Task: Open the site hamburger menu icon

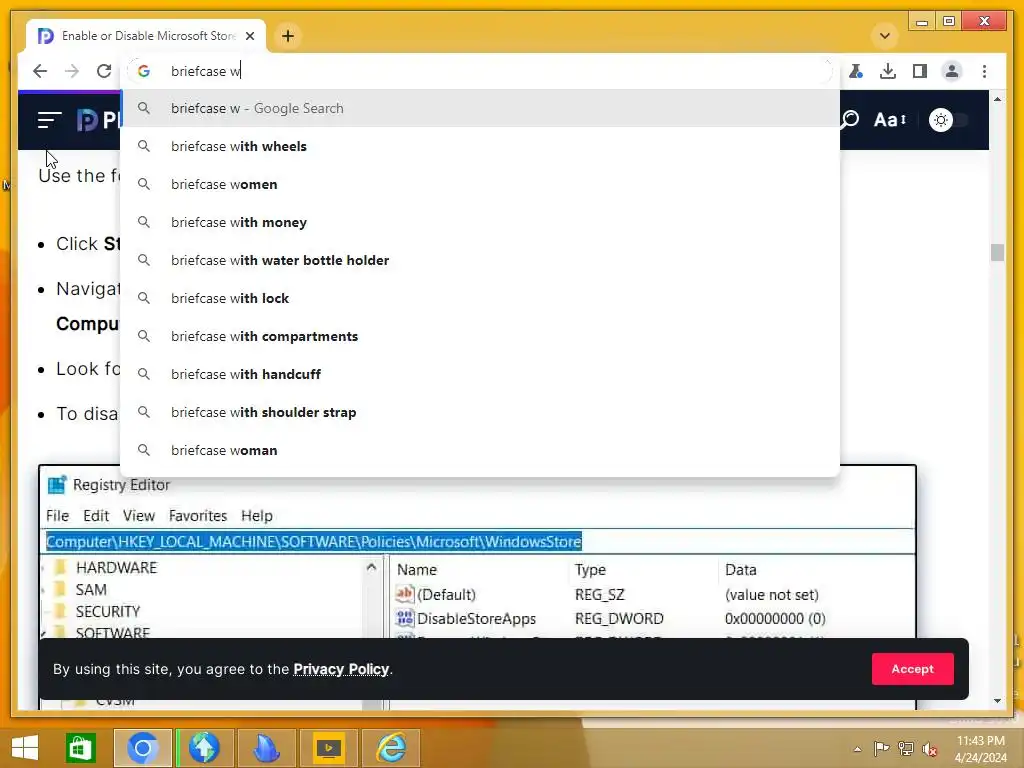Action: click(x=50, y=120)
